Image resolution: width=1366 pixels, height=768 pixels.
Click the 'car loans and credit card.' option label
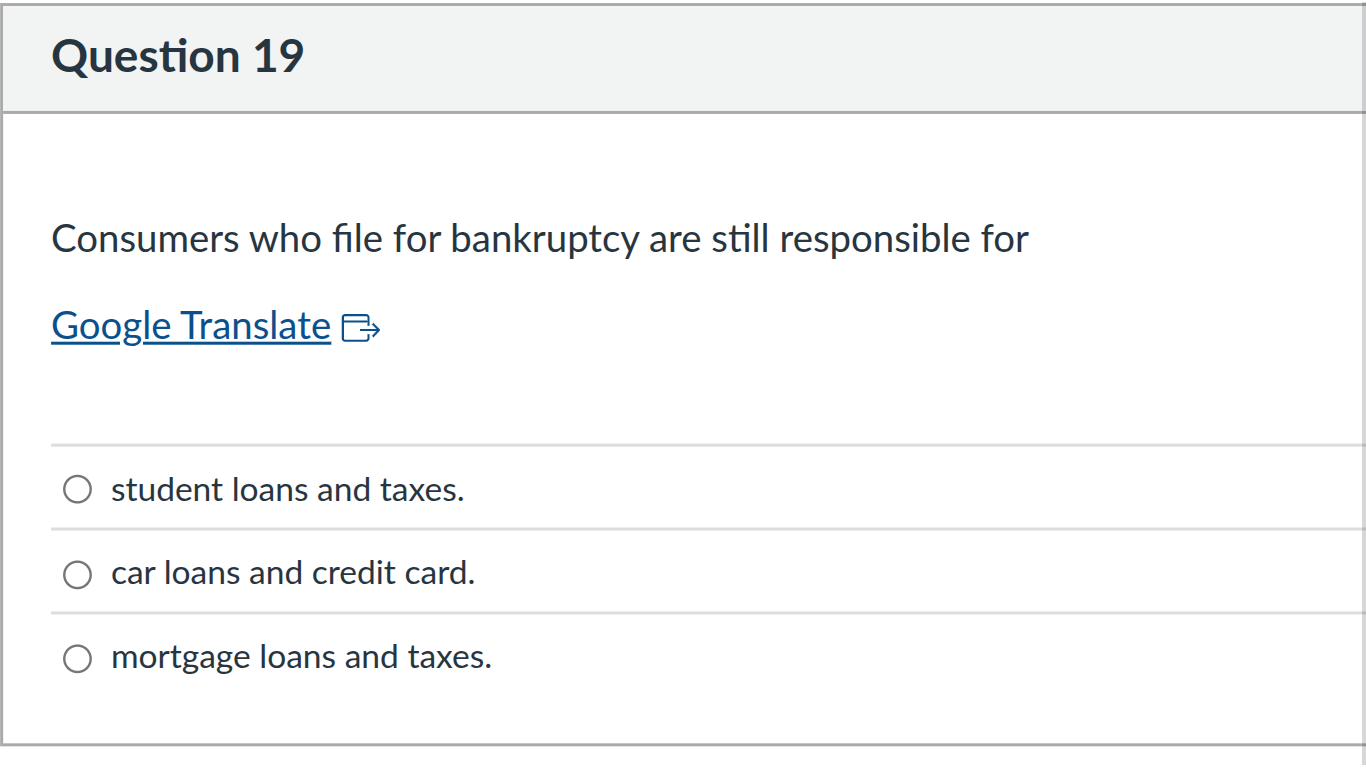(293, 574)
